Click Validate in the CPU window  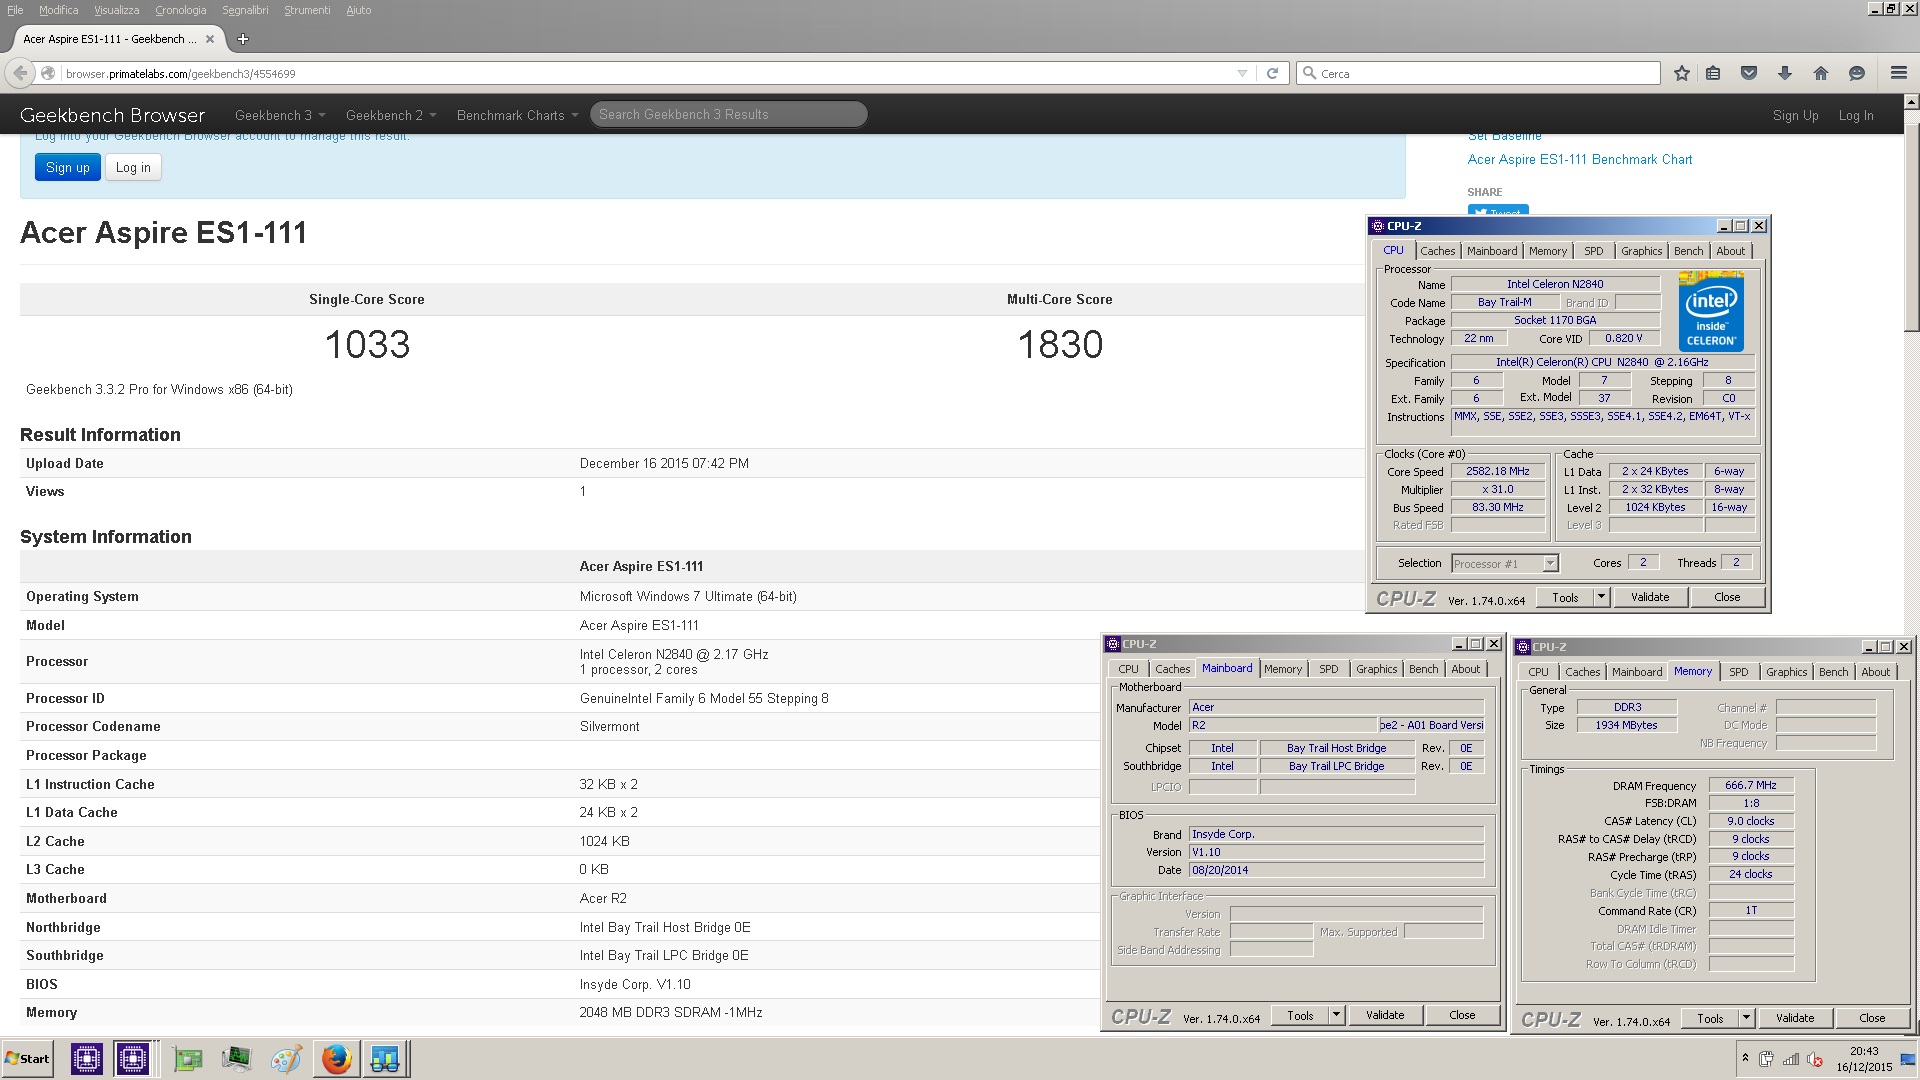pyautogui.click(x=1649, y=597)
